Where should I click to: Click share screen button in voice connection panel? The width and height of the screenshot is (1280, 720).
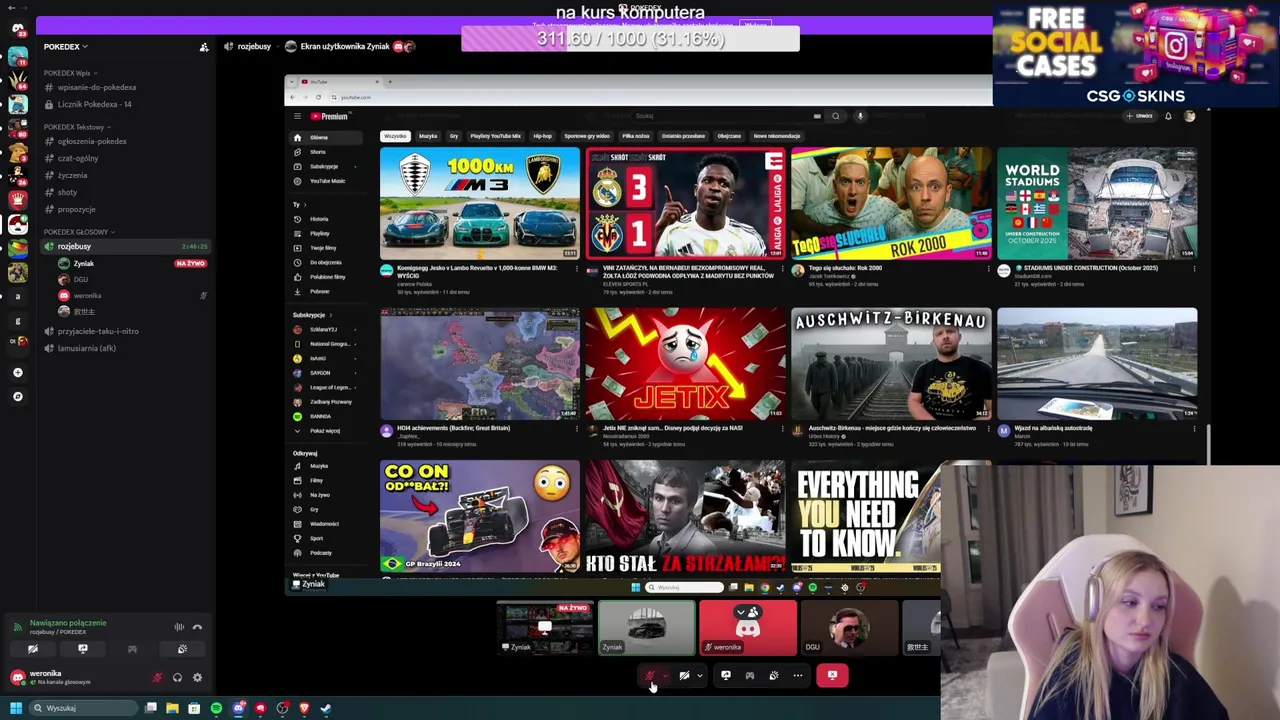[x=83, y=649]
